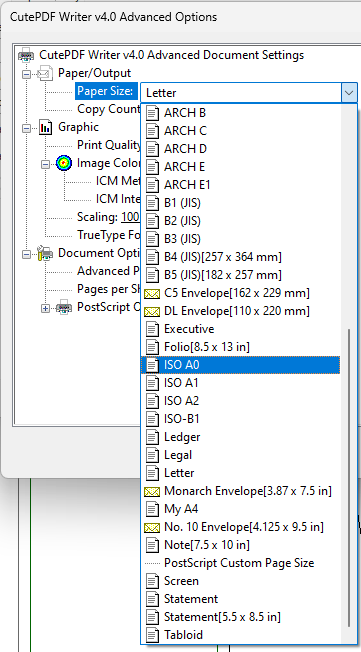The width and height of the screenshot is (361, 652).
Task: Select the Paper Size tree label
Action: tap(106, 91)
